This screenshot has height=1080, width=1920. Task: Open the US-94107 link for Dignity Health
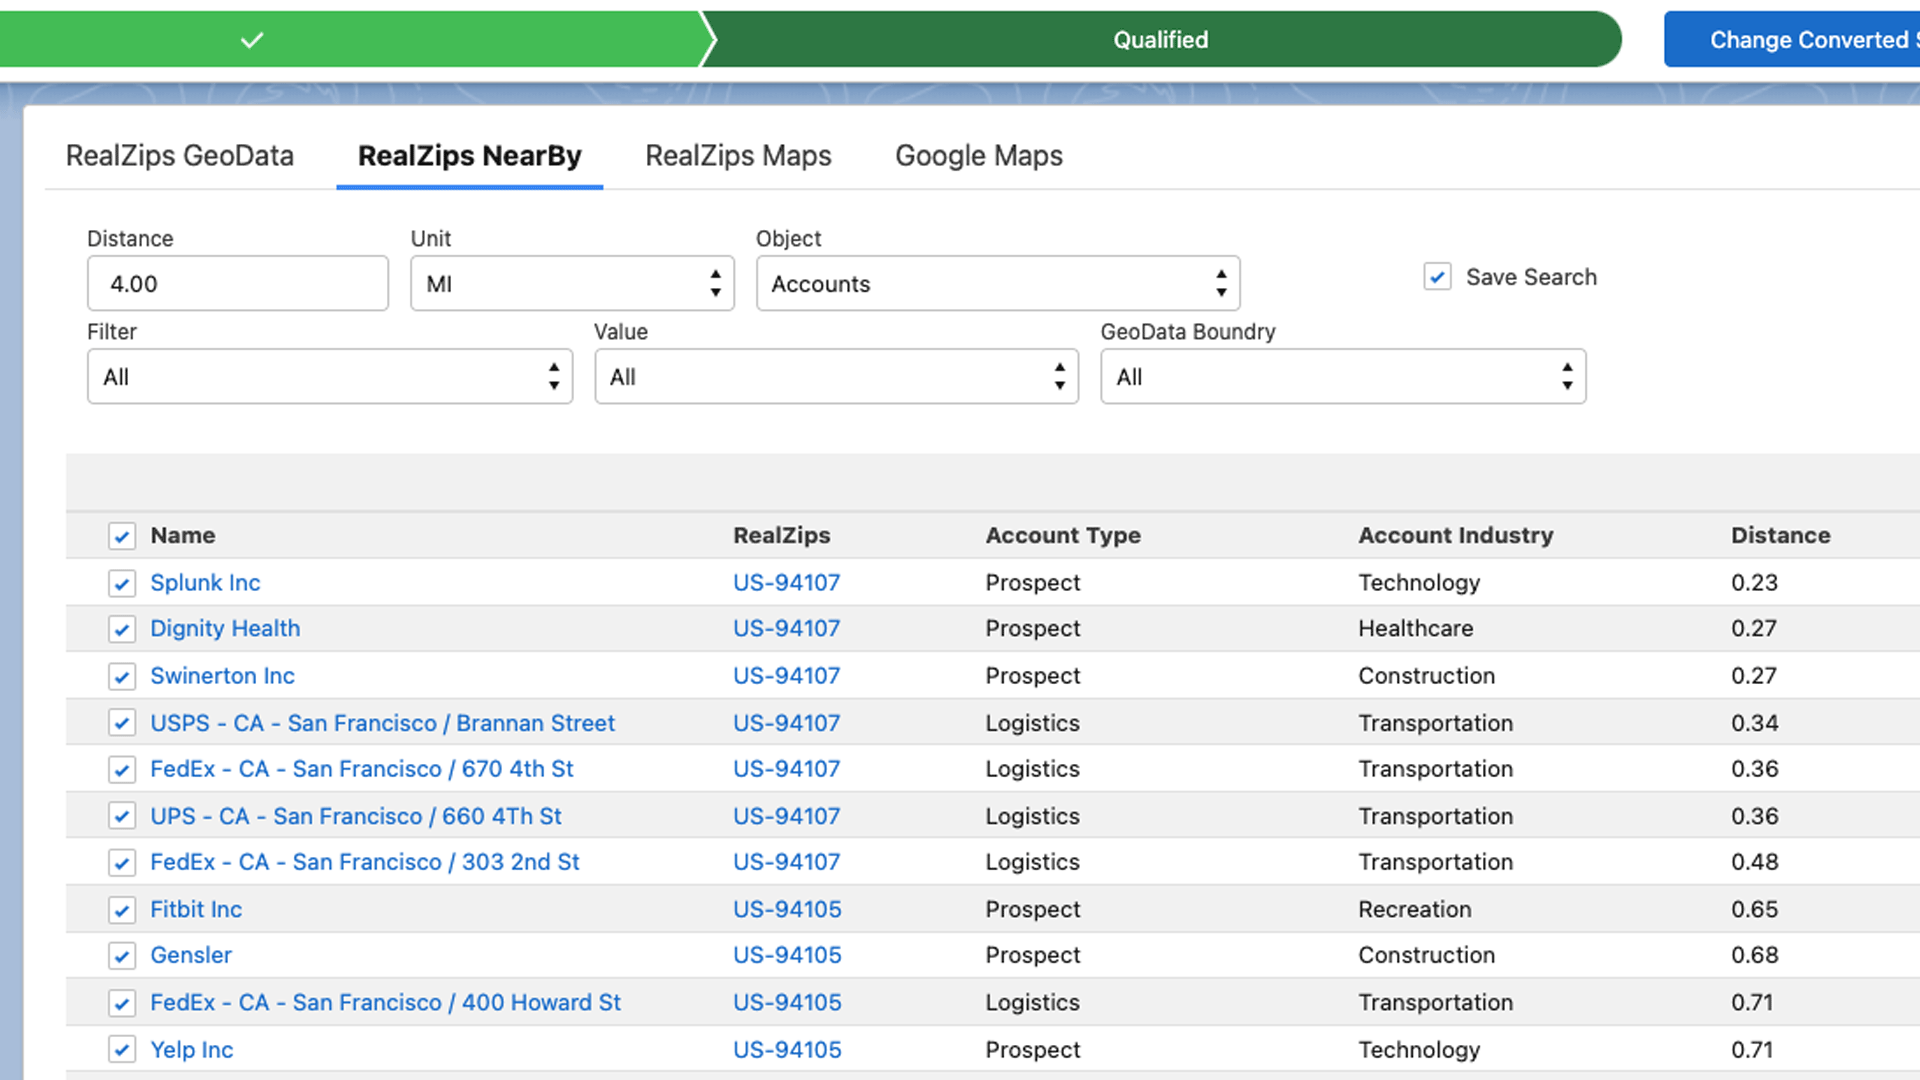(786, 629)
